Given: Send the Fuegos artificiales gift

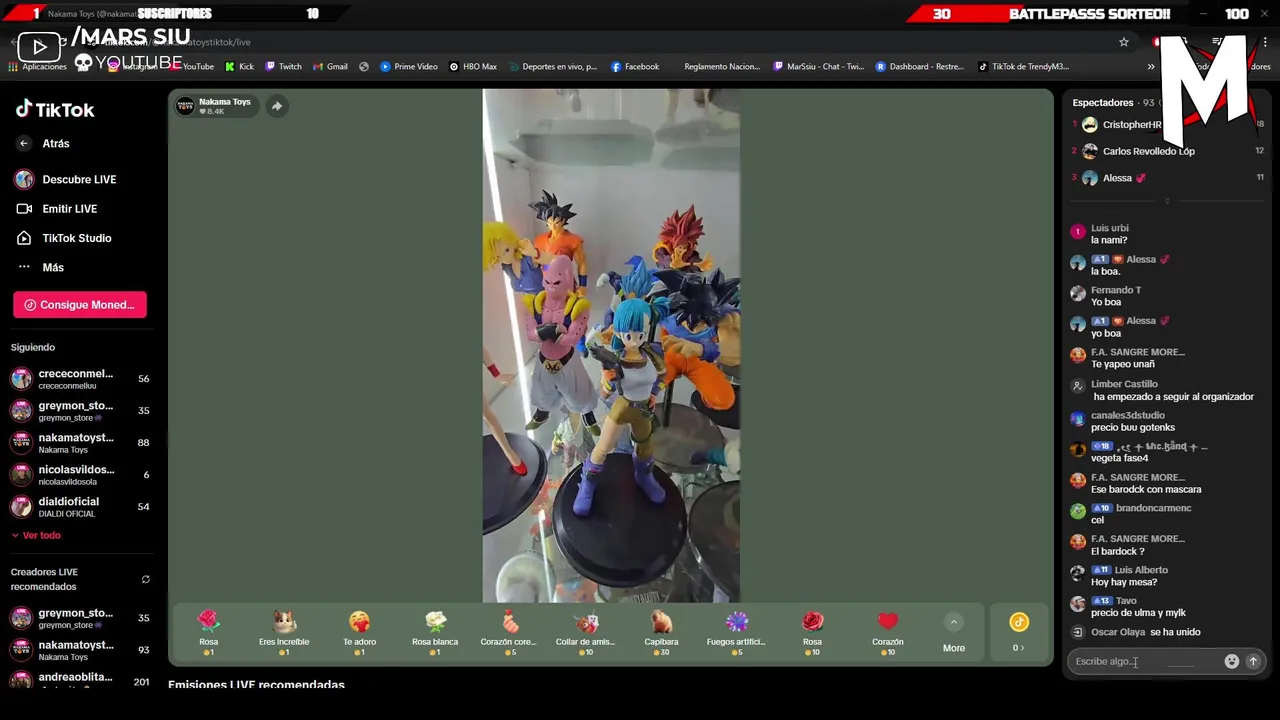Looking at the screenshot, I should [737, 633].
